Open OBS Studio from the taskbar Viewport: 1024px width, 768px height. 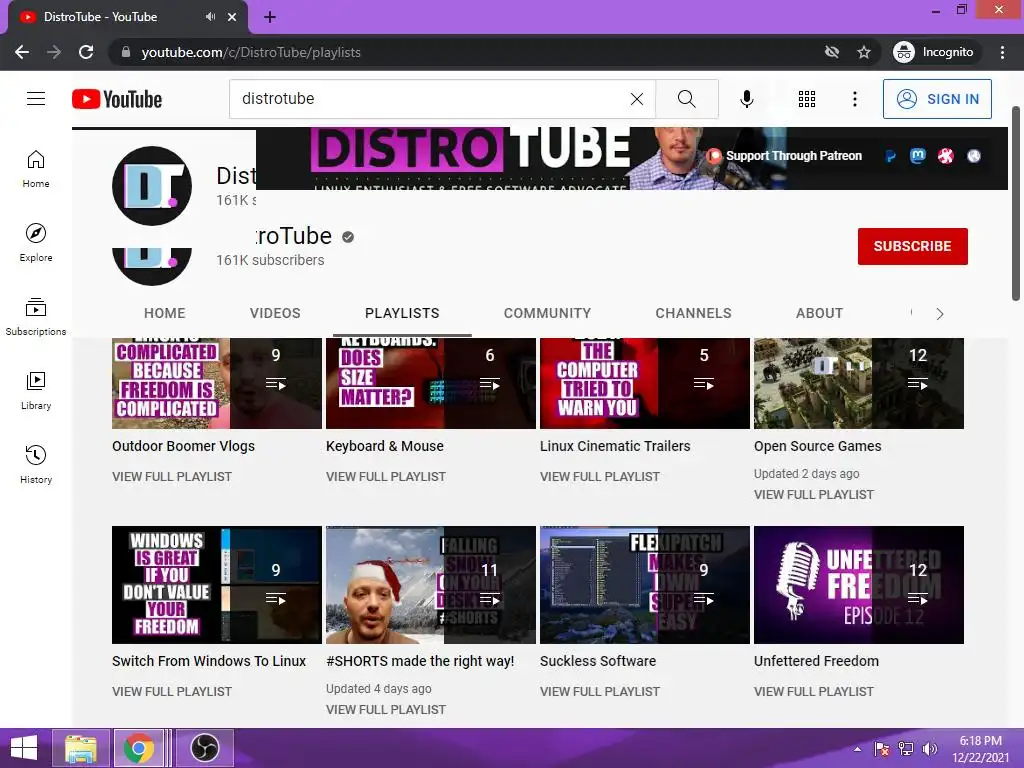[204, 748]
